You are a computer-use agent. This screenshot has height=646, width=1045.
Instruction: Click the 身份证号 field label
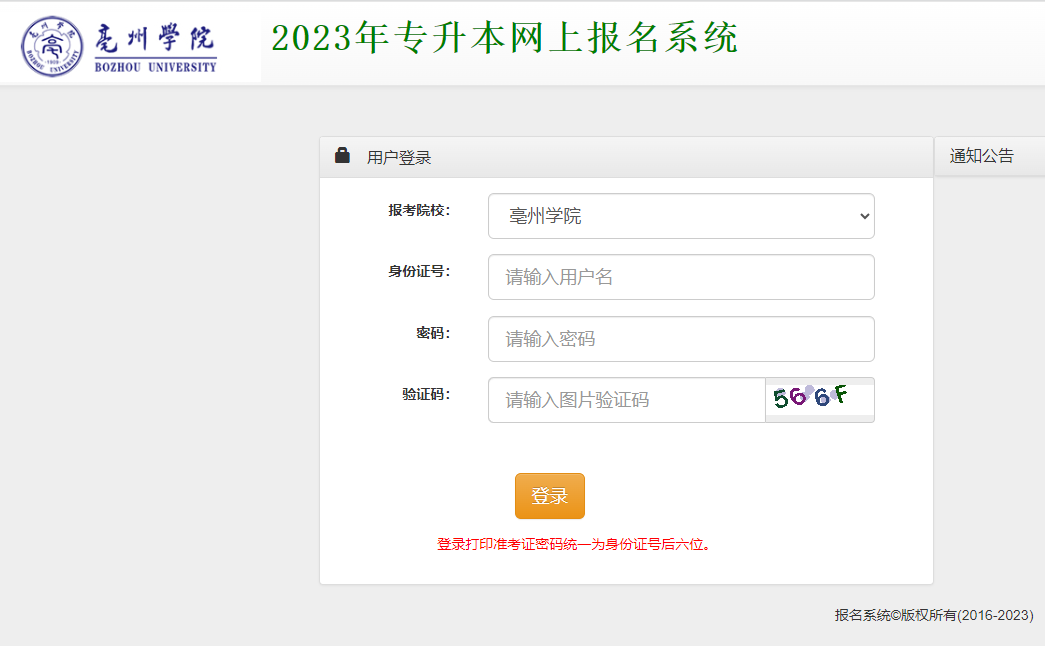[x=419, y=271]
